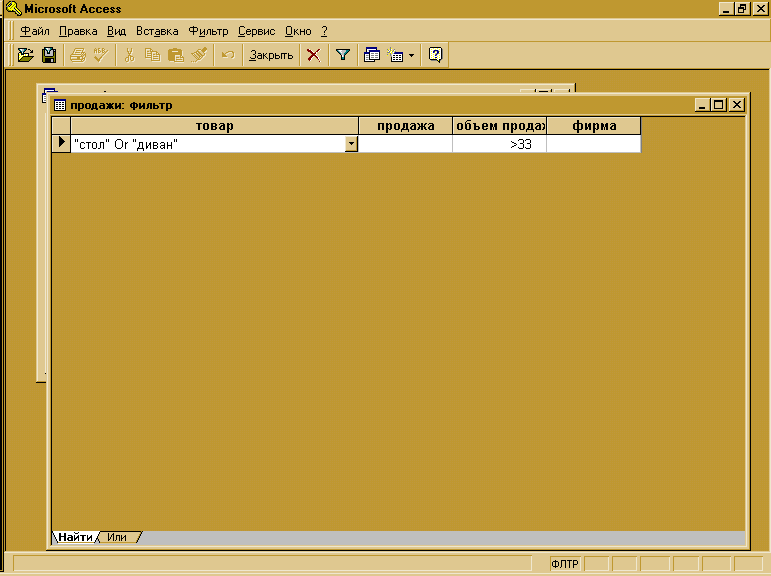
Task: Select the объем продаж column header
Action: pyautogui.click(x=500, y=126)
